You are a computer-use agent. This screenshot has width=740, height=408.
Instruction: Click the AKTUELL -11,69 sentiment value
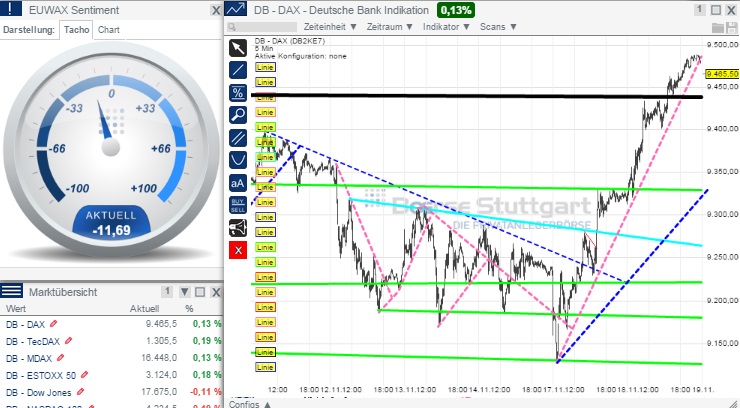[111, 223]
